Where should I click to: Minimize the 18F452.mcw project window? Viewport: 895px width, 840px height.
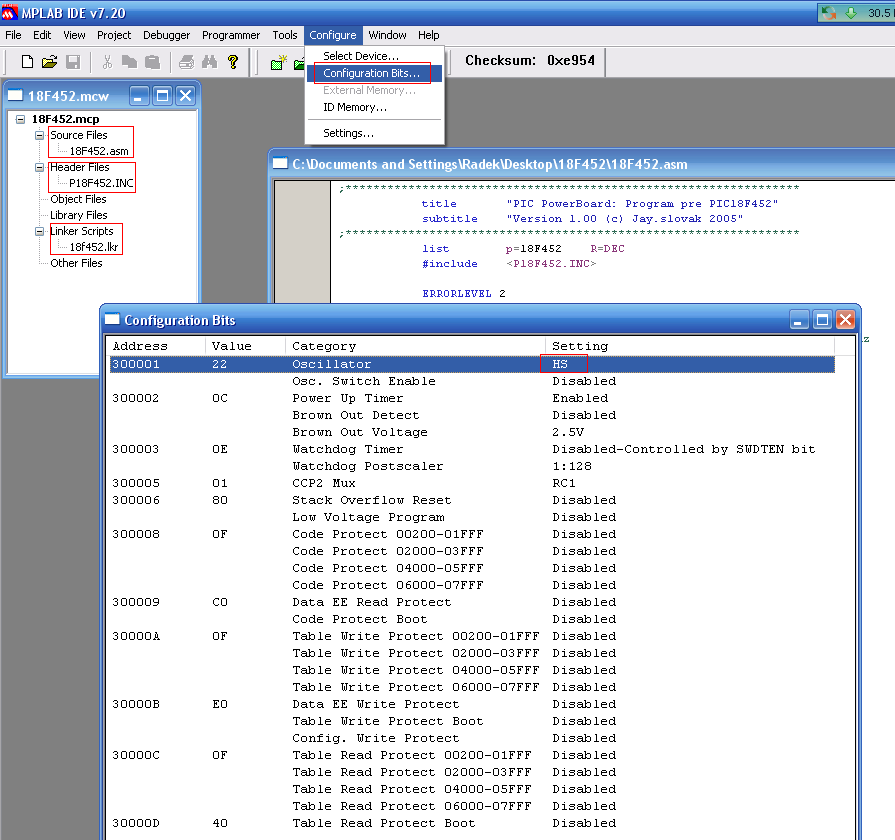tap(139, 95)
